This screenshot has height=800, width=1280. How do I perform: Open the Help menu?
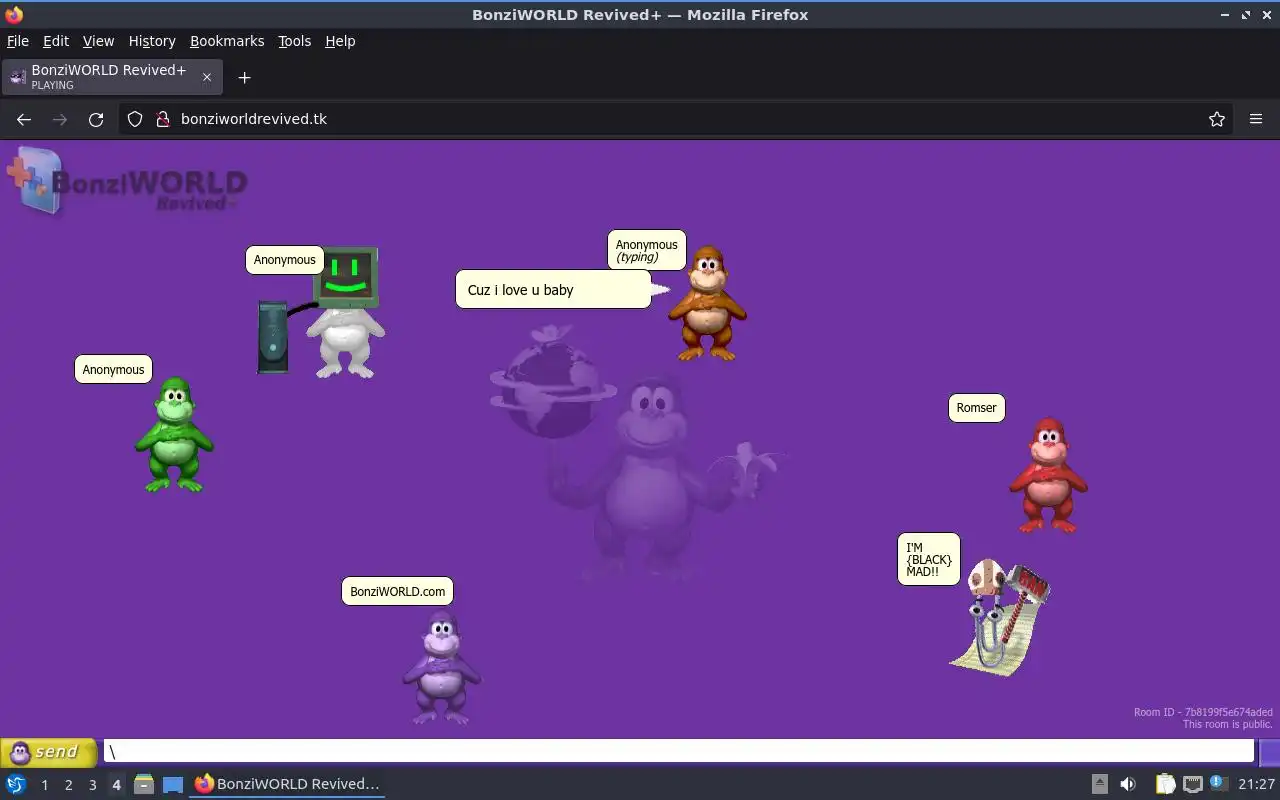click(x=340, y=41)
